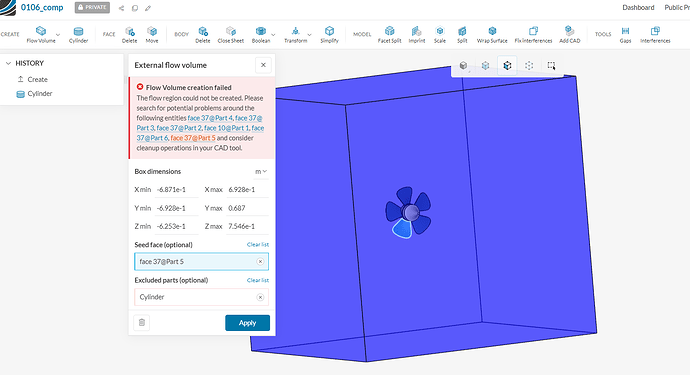
Task: Click the share project icon
Action: tap(121, 8)
